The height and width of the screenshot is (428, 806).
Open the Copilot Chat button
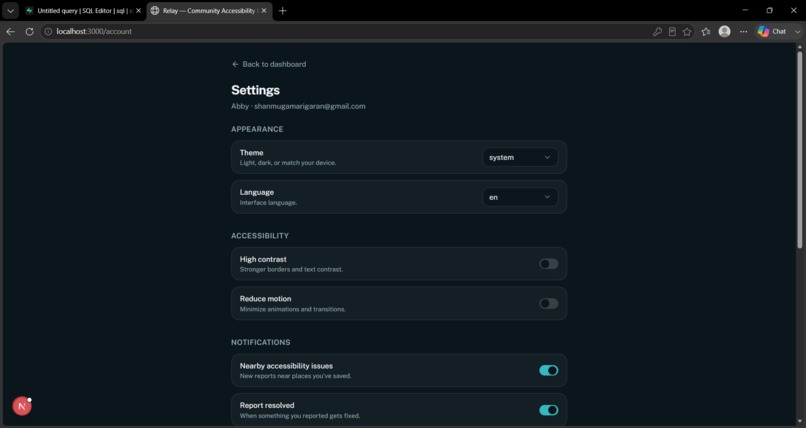click(x=772, y=31)
